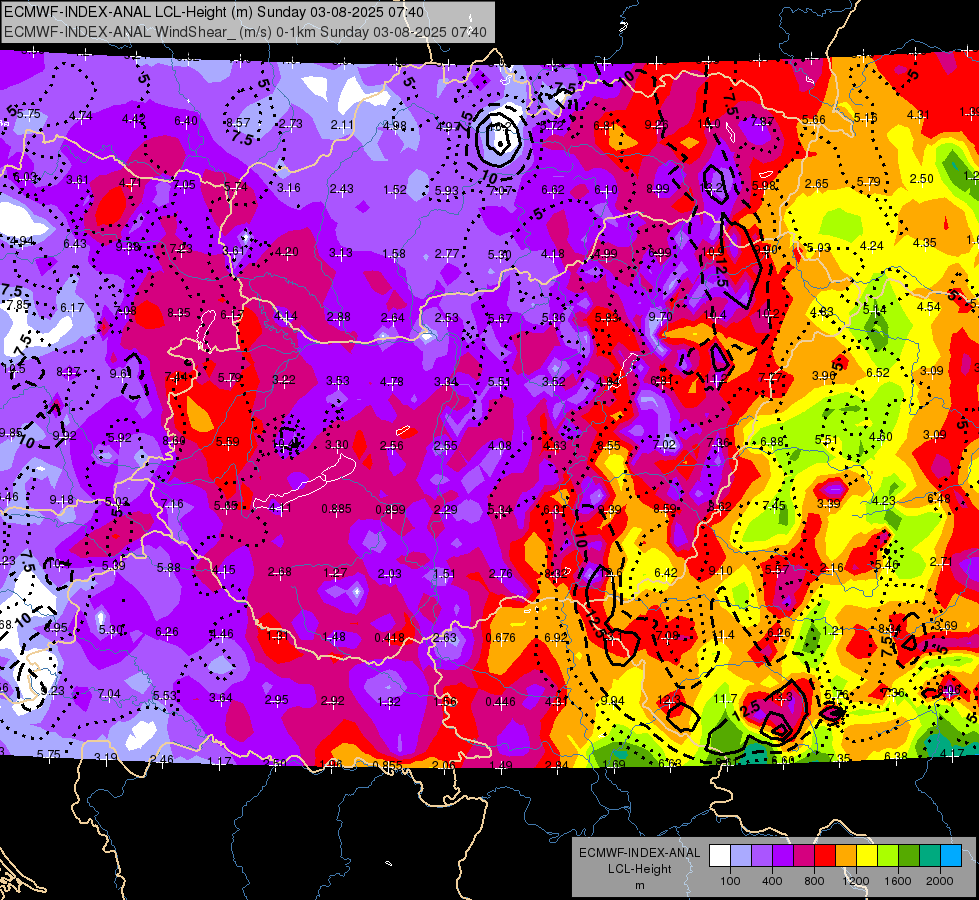979x900 pixels.
Task: Click the sky blue legend swatch
Action: click(951, 856)
